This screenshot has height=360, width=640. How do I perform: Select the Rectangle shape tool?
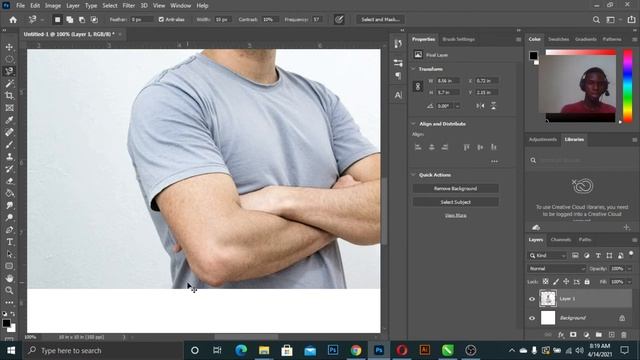pos(9,266)
